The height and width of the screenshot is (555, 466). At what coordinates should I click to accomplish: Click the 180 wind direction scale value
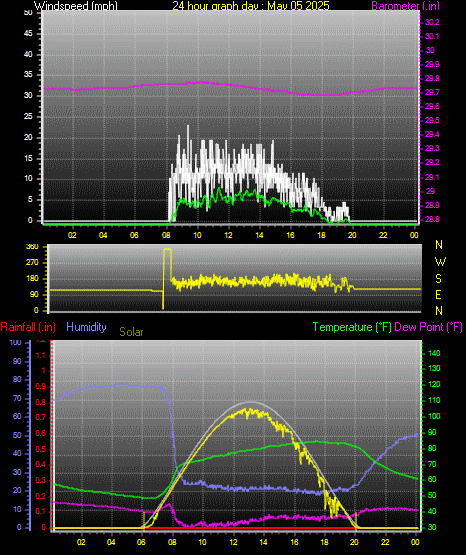[32, 279]
